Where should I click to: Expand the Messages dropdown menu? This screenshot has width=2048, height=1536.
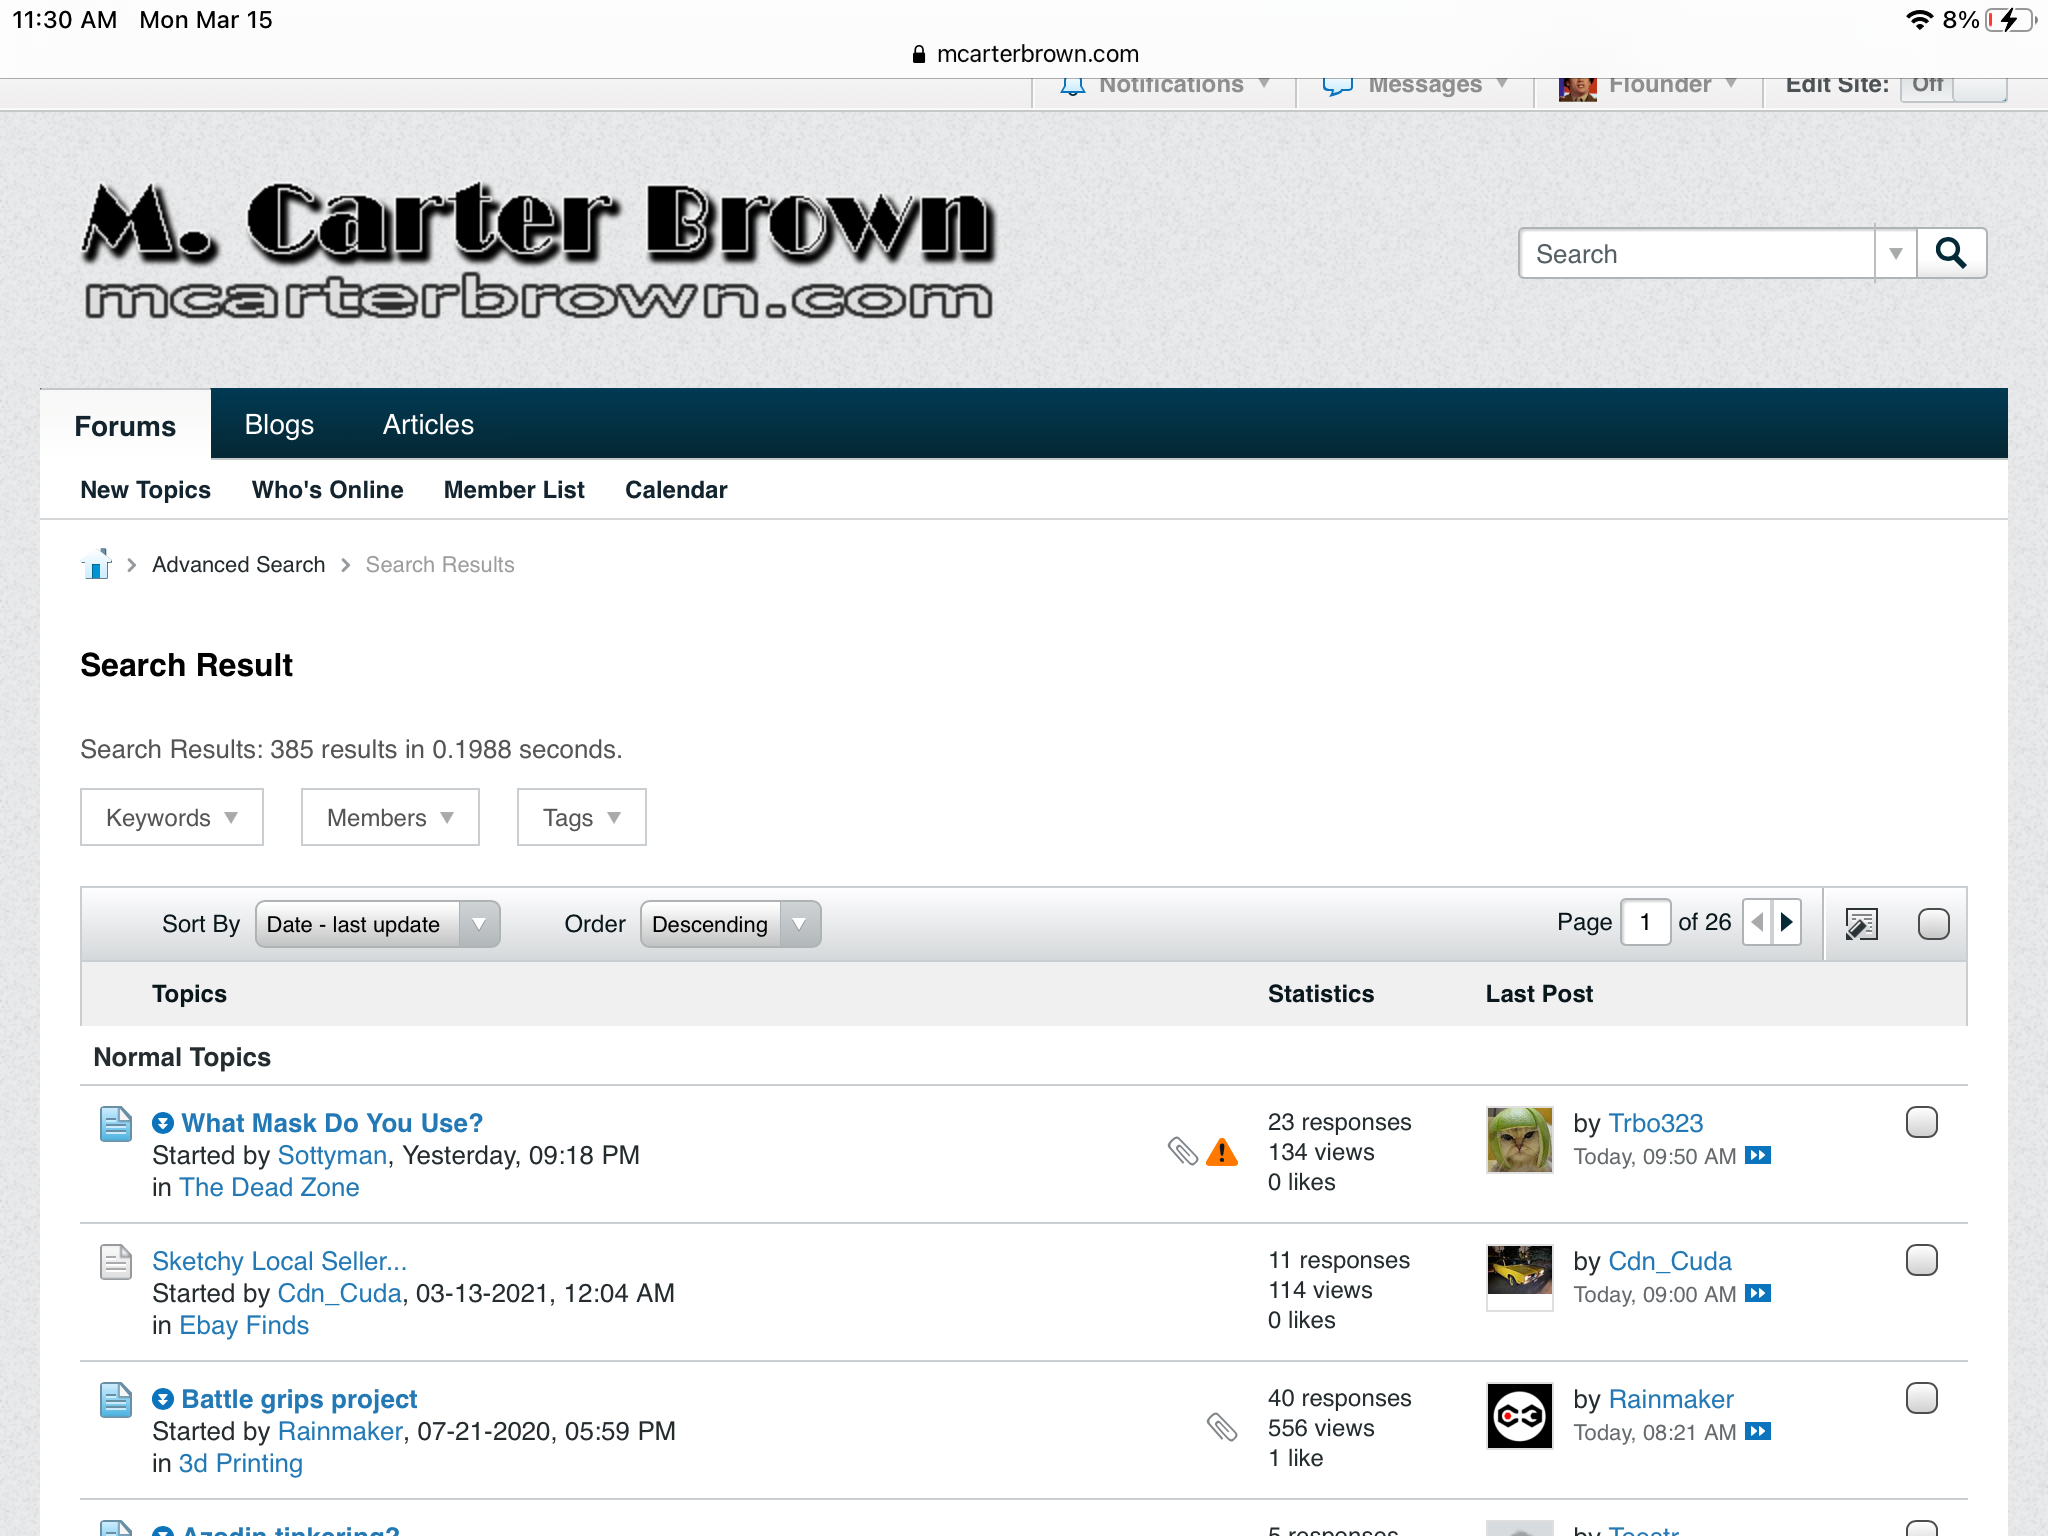tap(1502, 84)
